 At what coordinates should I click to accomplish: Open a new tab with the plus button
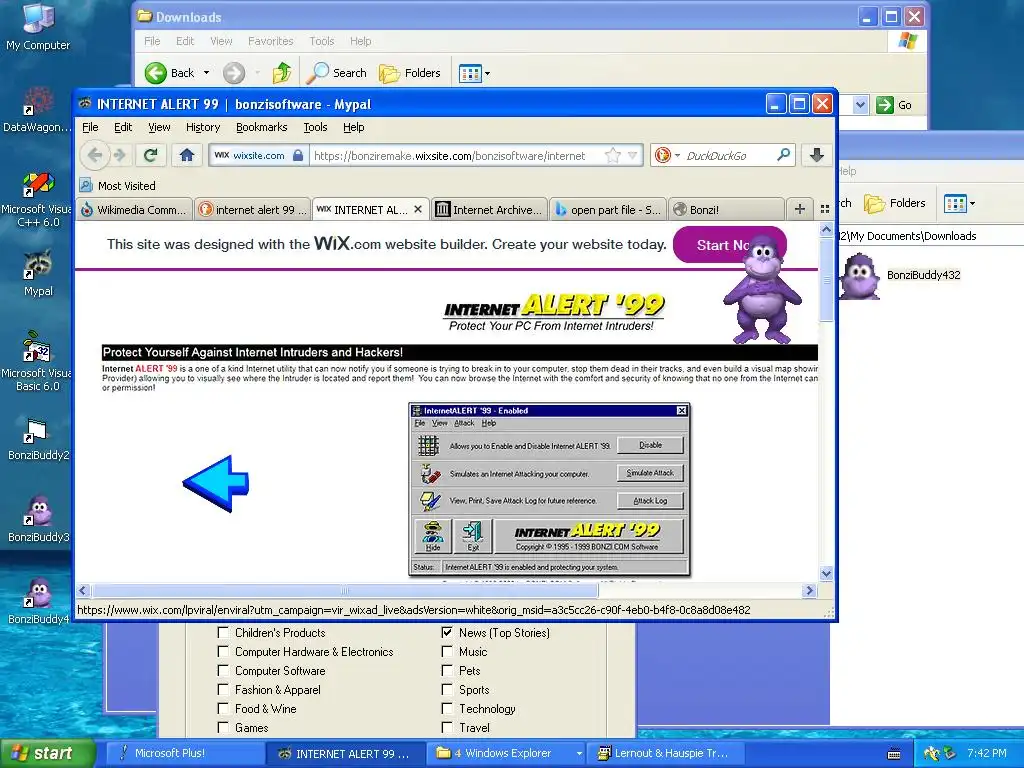[799, 209]
